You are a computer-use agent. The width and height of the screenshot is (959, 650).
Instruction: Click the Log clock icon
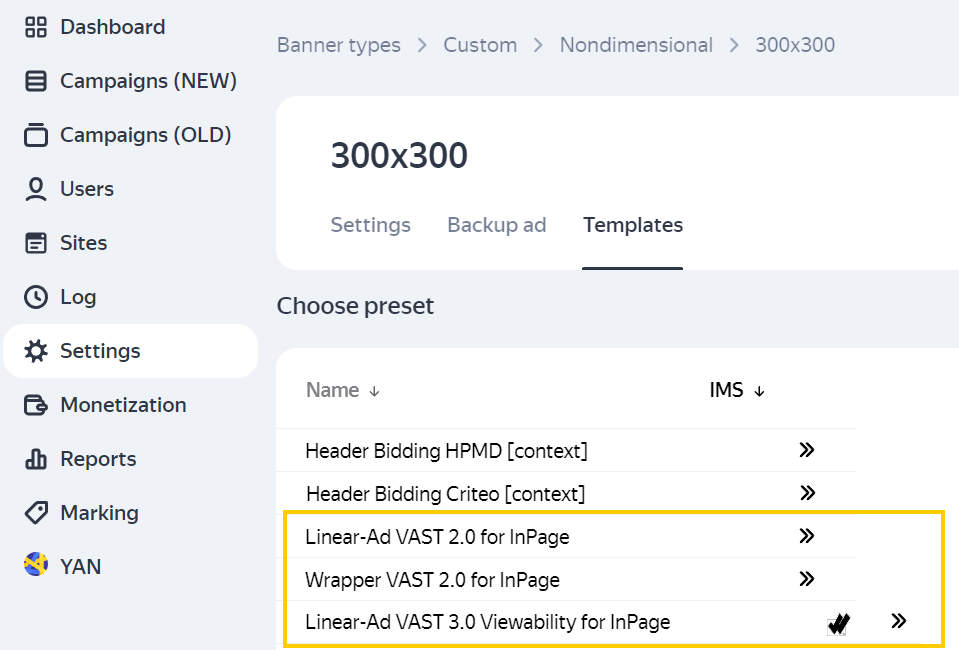click(36, 297)
